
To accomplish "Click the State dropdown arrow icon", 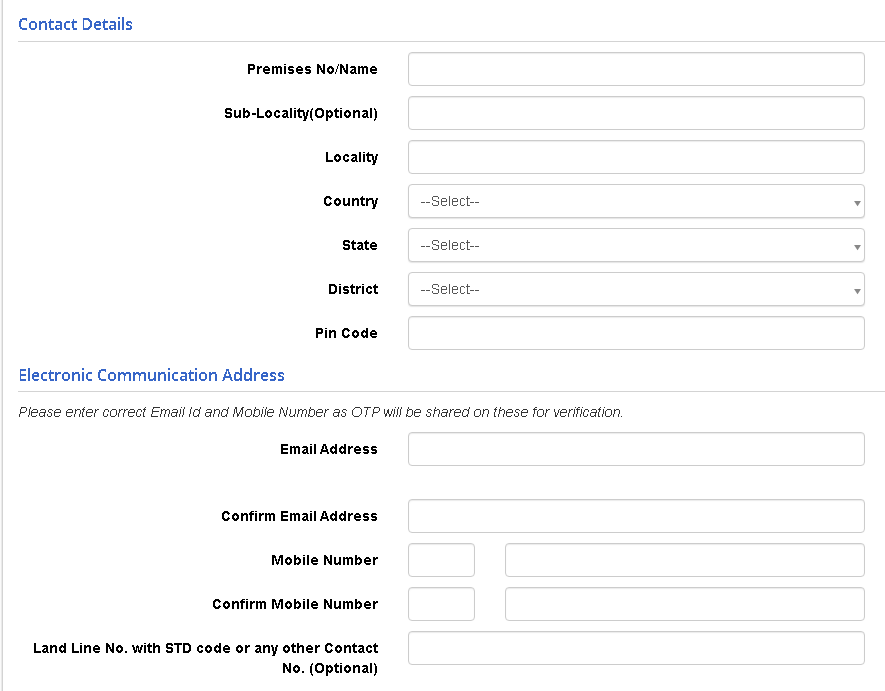I will [x=857, y=247].
